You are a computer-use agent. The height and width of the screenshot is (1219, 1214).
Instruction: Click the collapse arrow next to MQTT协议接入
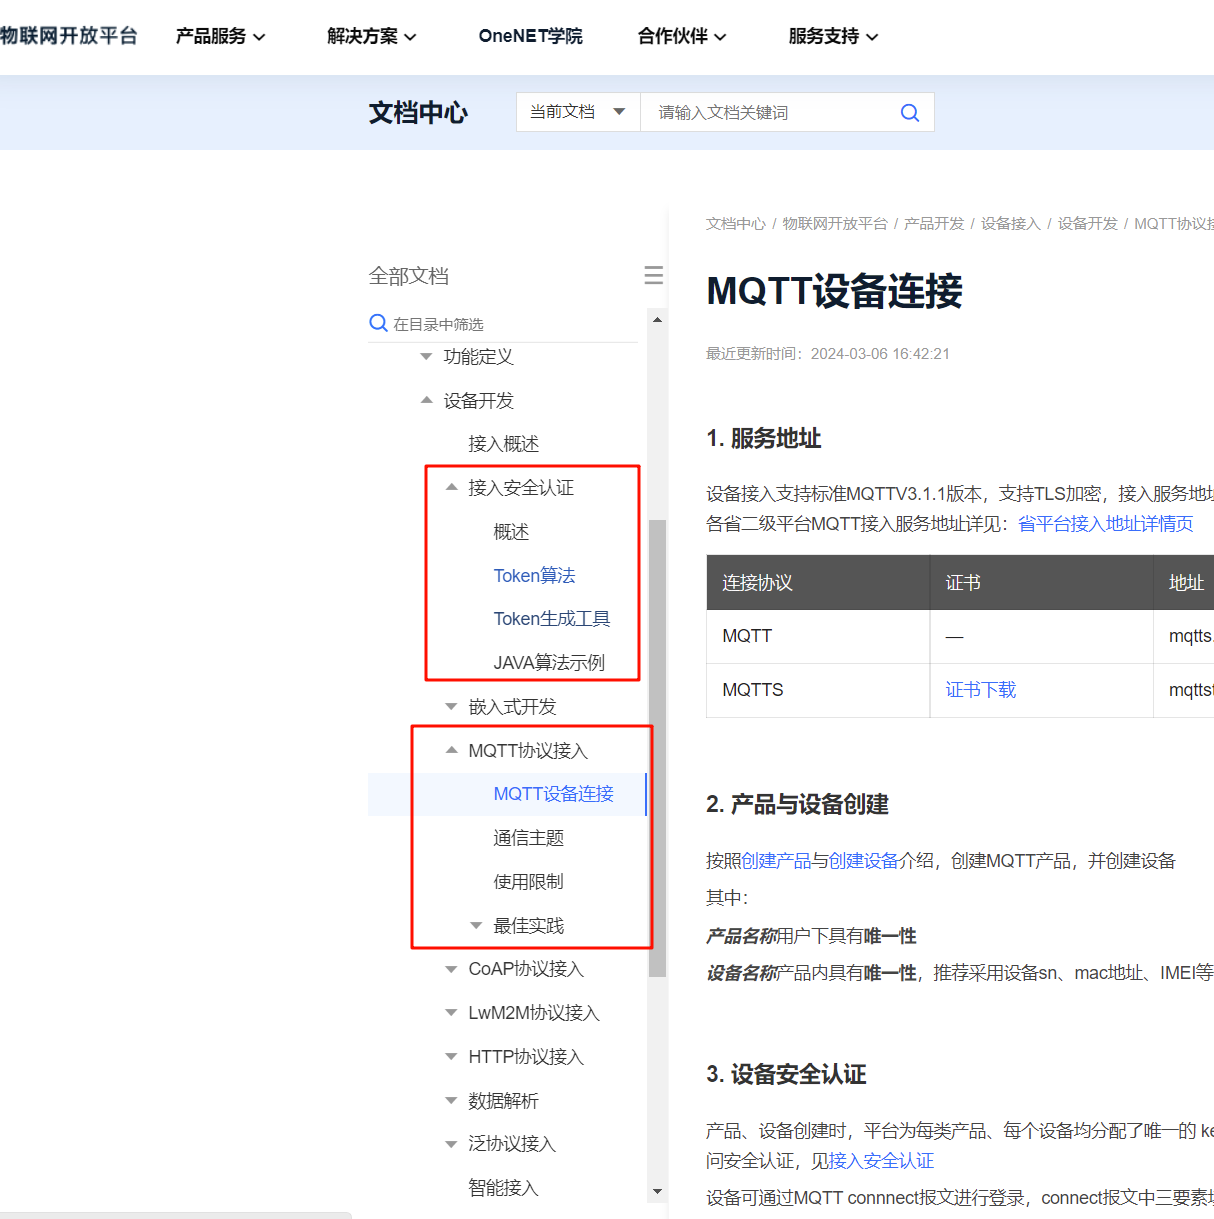(x=450, y=749)
